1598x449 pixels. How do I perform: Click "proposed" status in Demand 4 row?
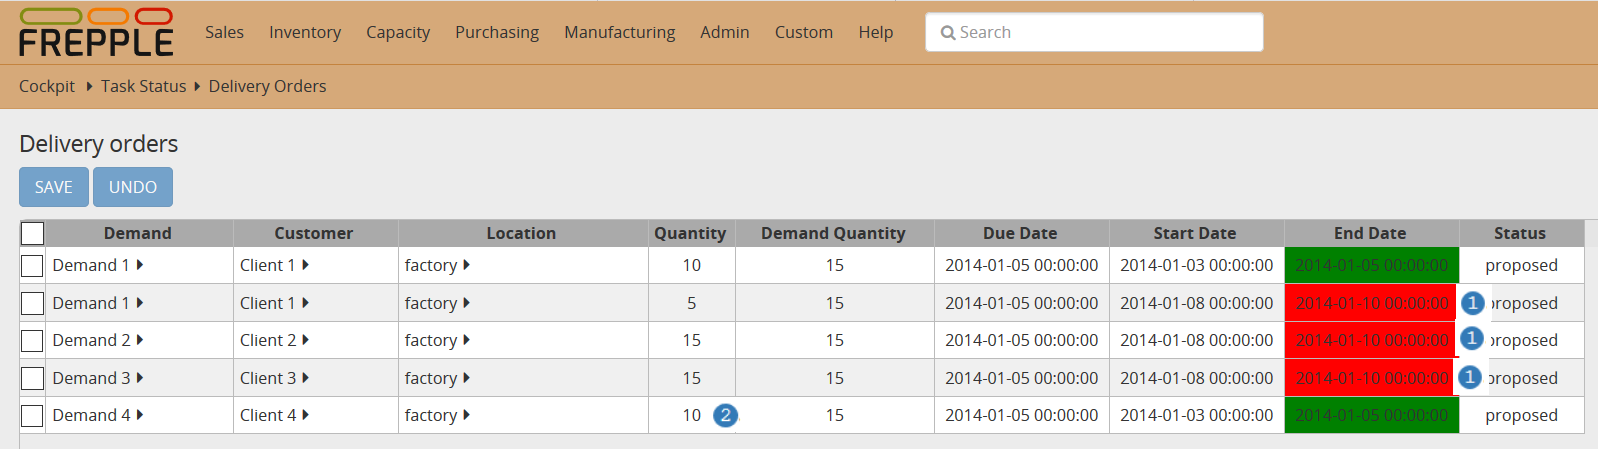1522,415
